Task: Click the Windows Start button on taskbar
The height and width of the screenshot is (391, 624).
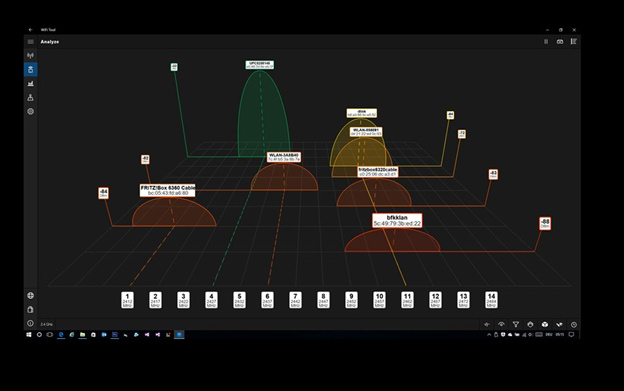Action: coord(29,335)
